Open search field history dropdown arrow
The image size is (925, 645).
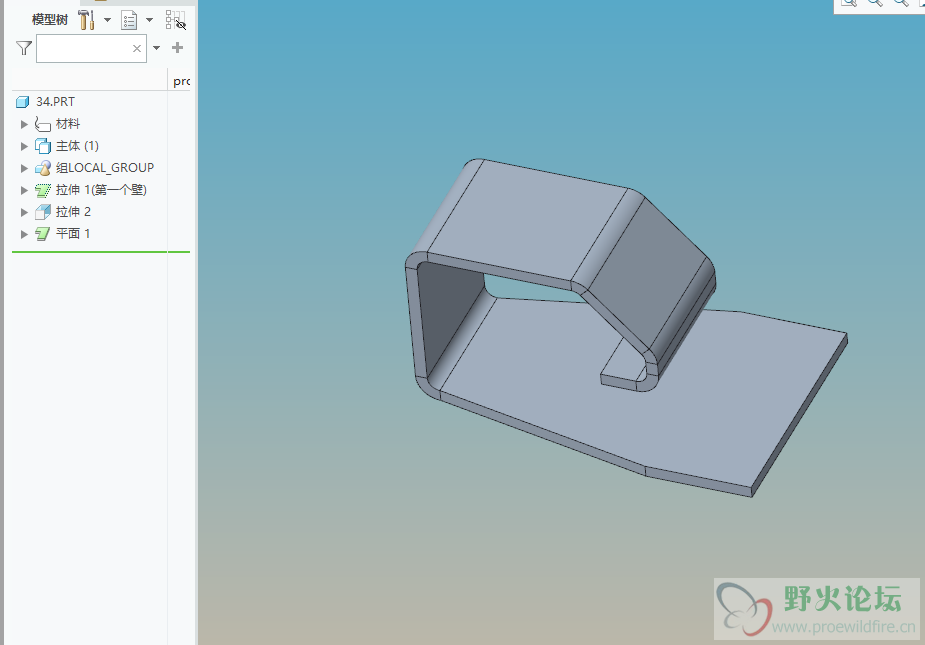[x=156, y=48]
